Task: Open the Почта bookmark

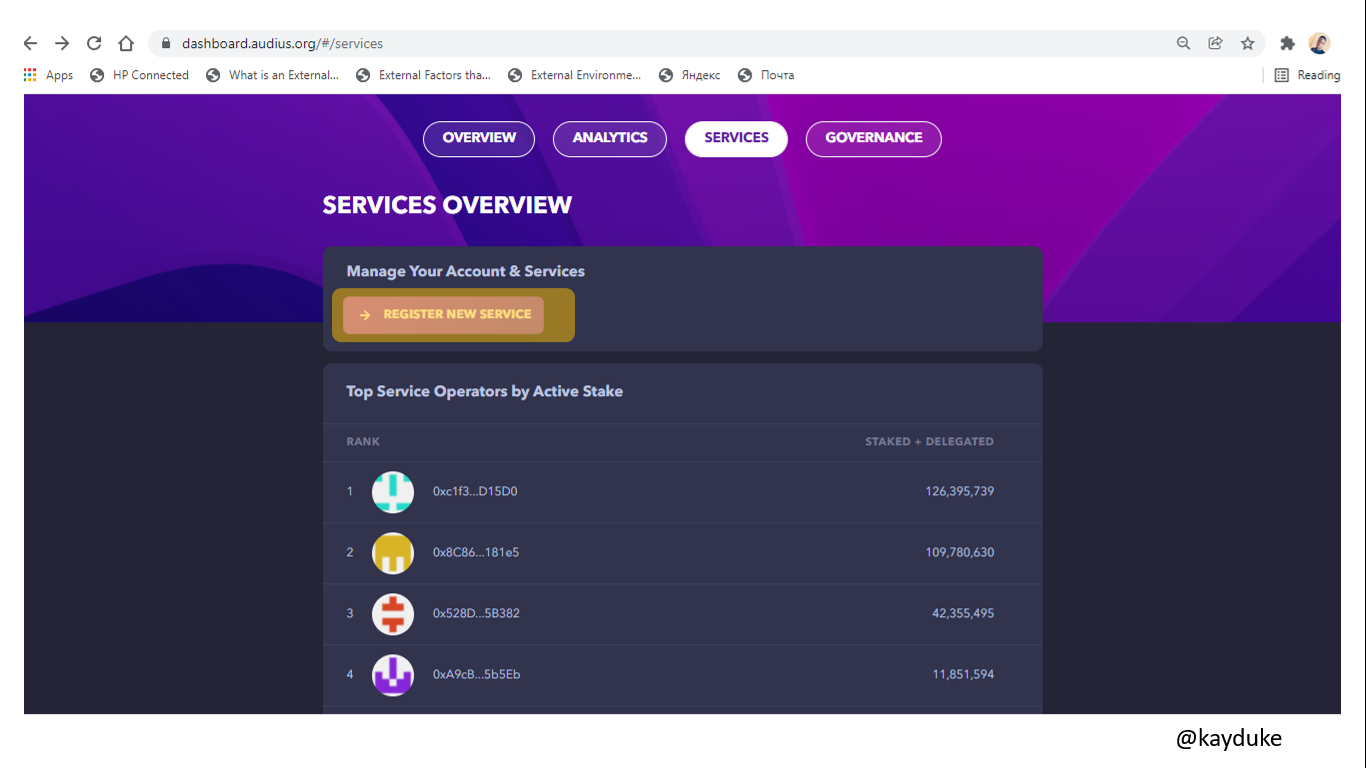Action: (x=766, y=75)
